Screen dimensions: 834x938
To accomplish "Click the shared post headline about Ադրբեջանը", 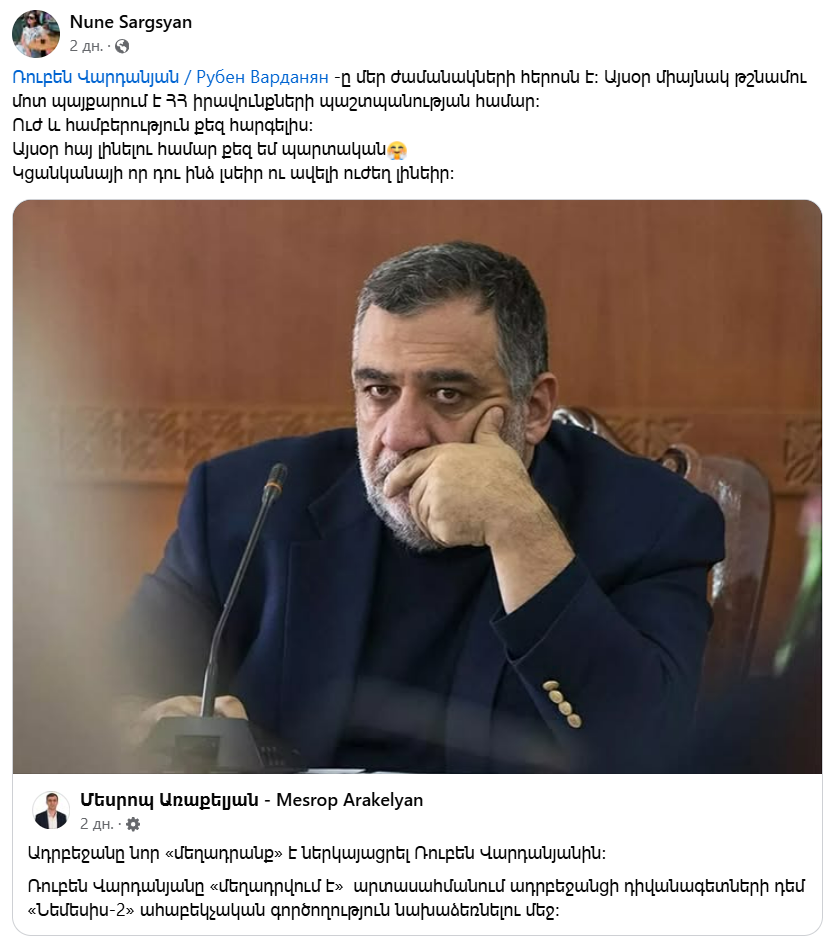I will 316,854.
